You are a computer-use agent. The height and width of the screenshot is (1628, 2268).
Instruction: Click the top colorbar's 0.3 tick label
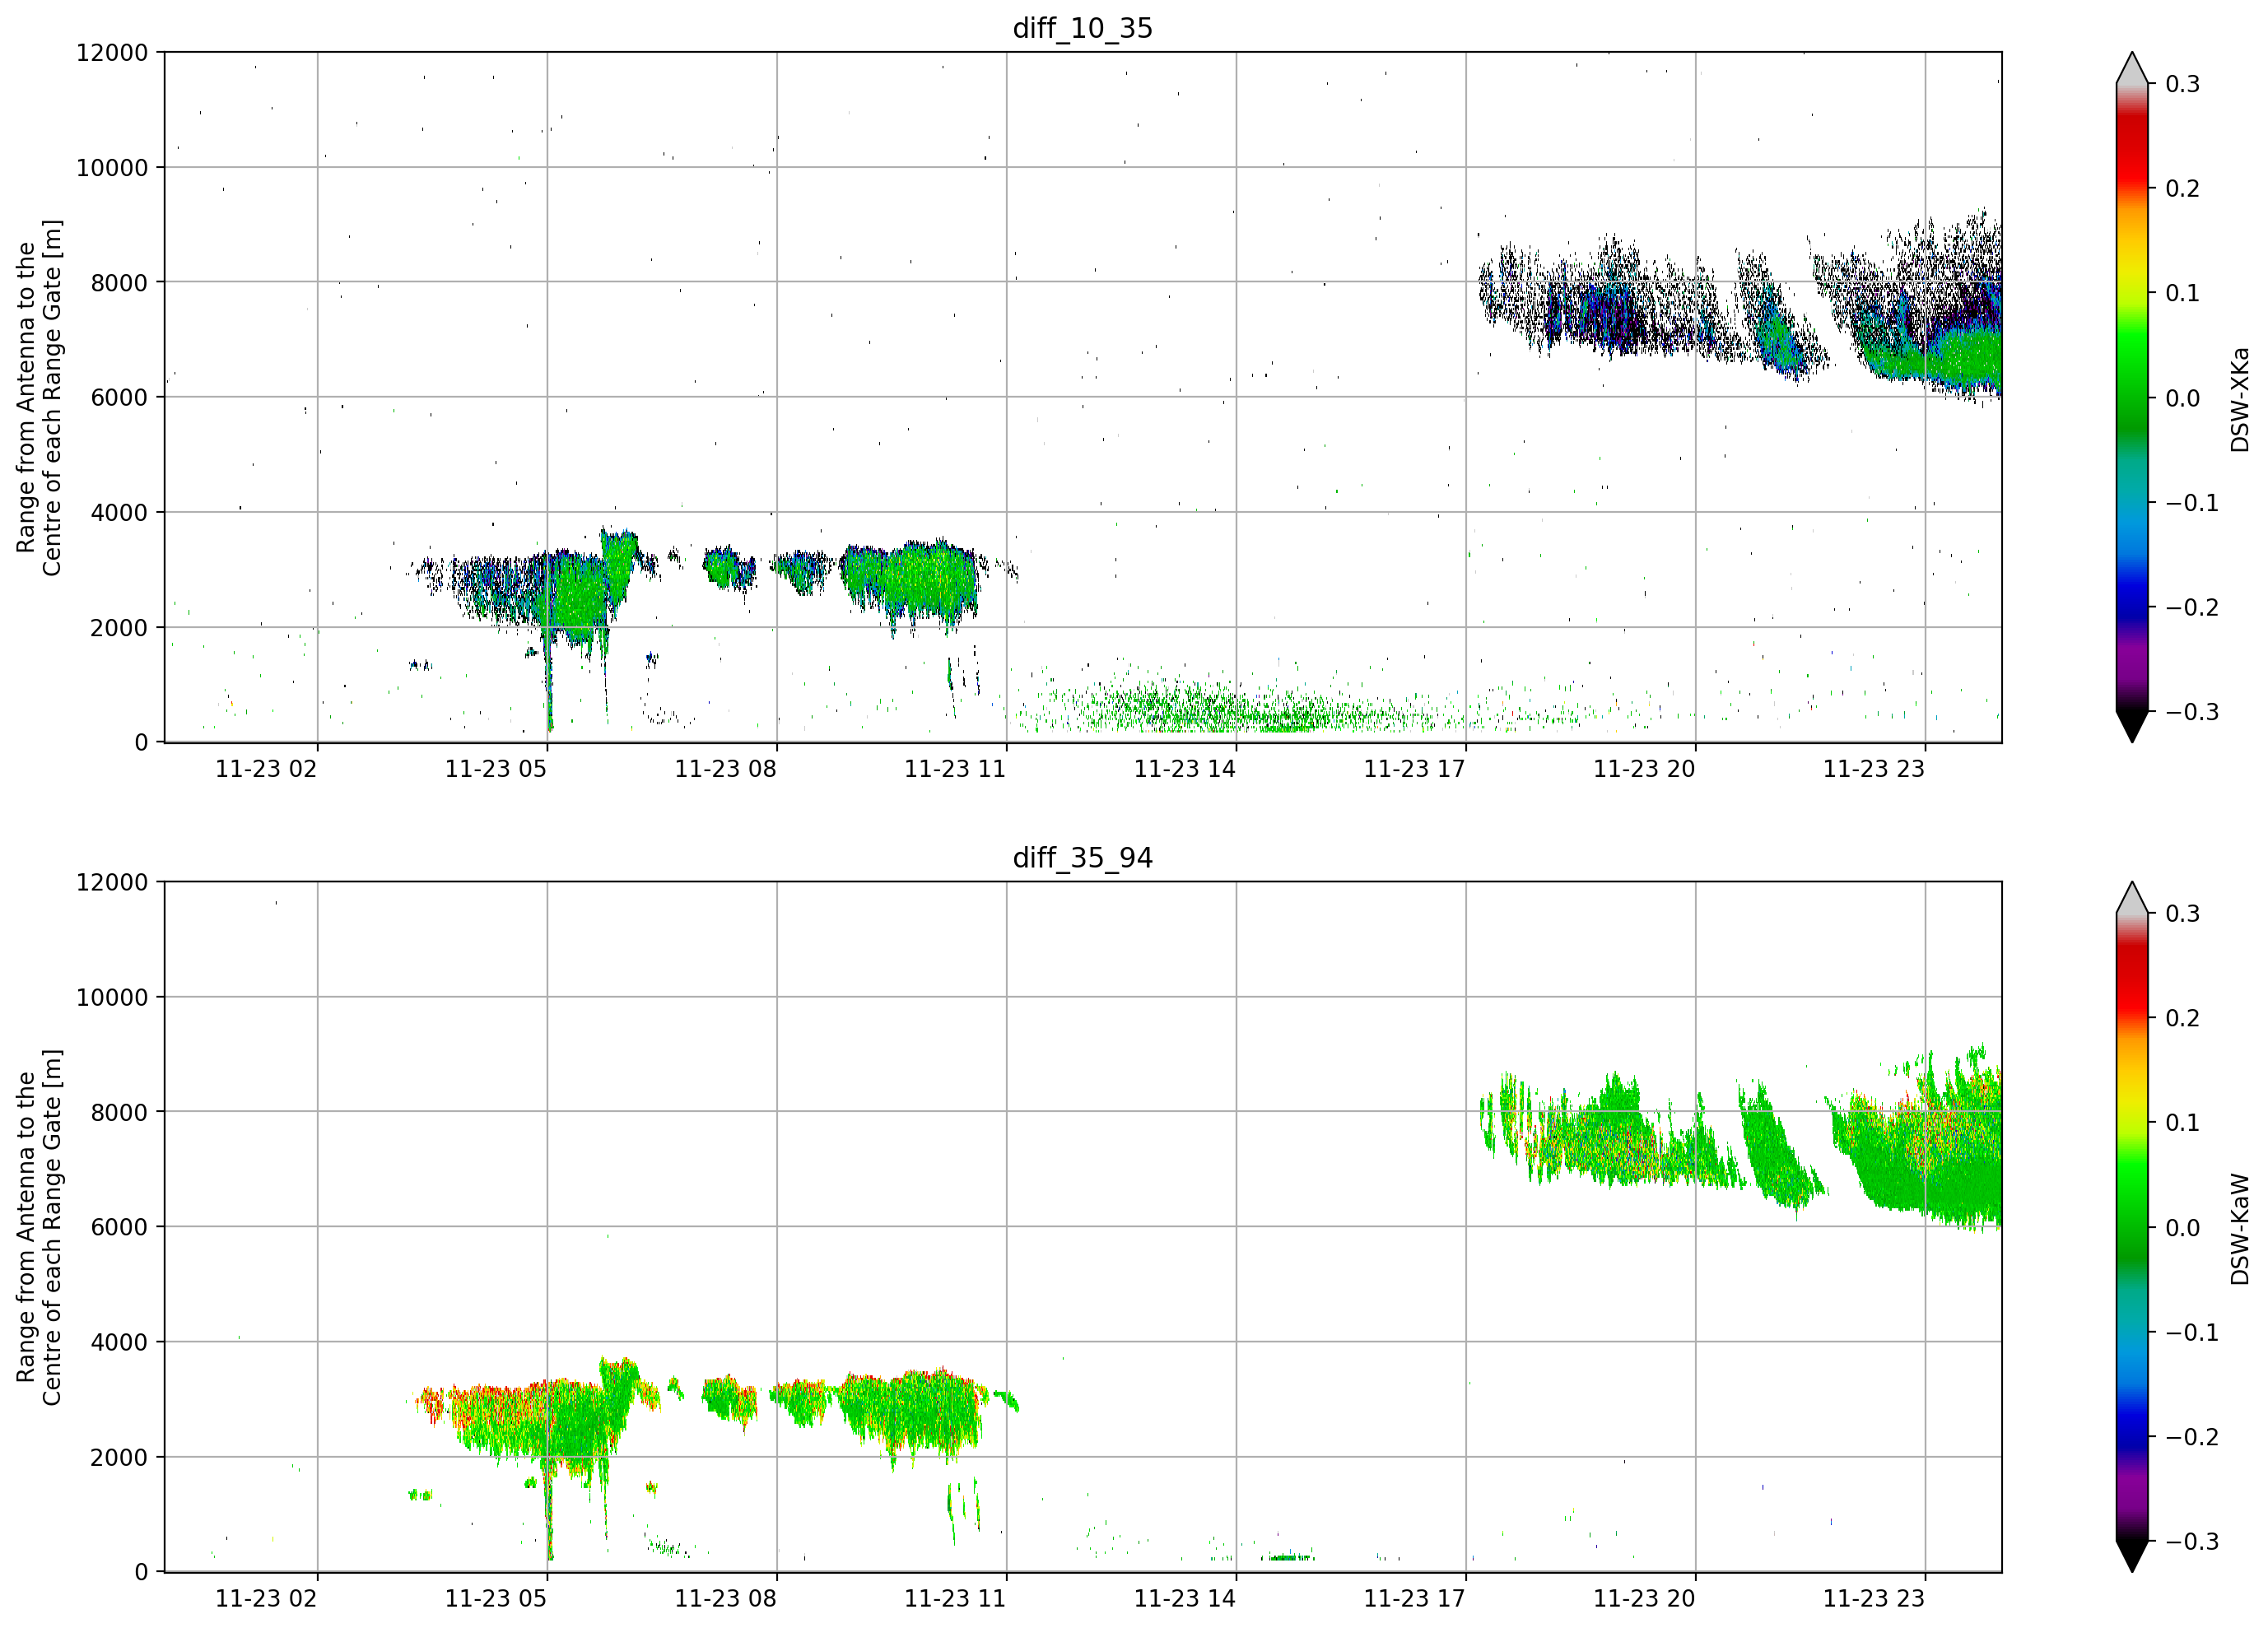(x=2183, y=85)
